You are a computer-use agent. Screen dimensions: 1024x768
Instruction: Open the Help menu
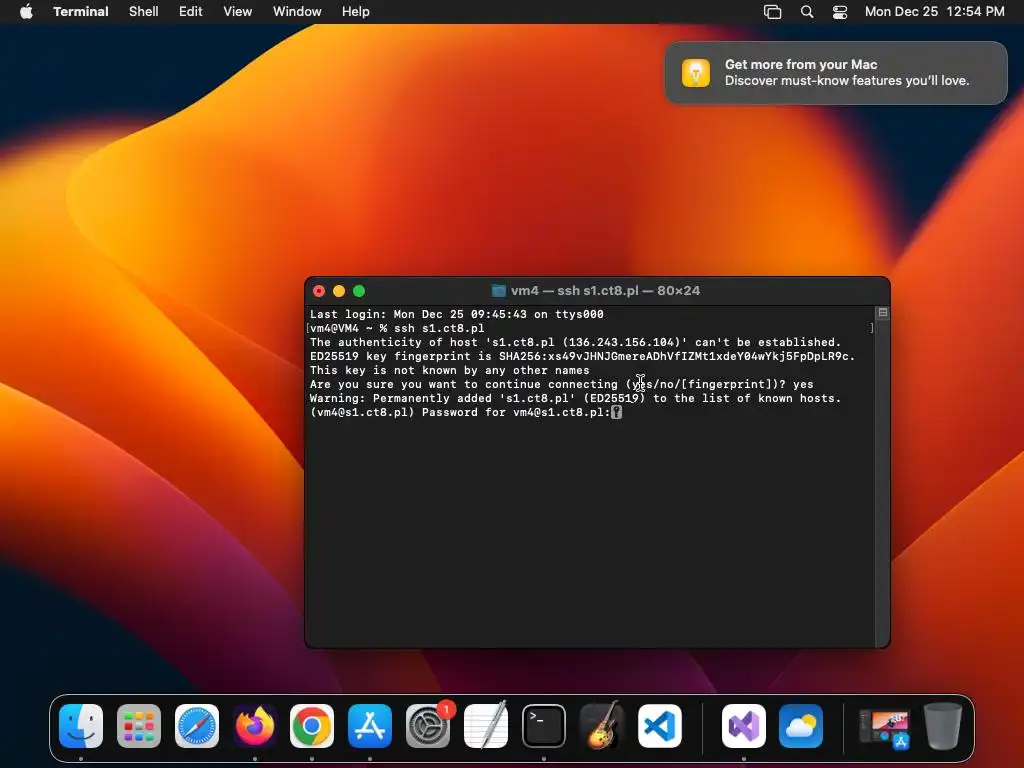(356, 12)
